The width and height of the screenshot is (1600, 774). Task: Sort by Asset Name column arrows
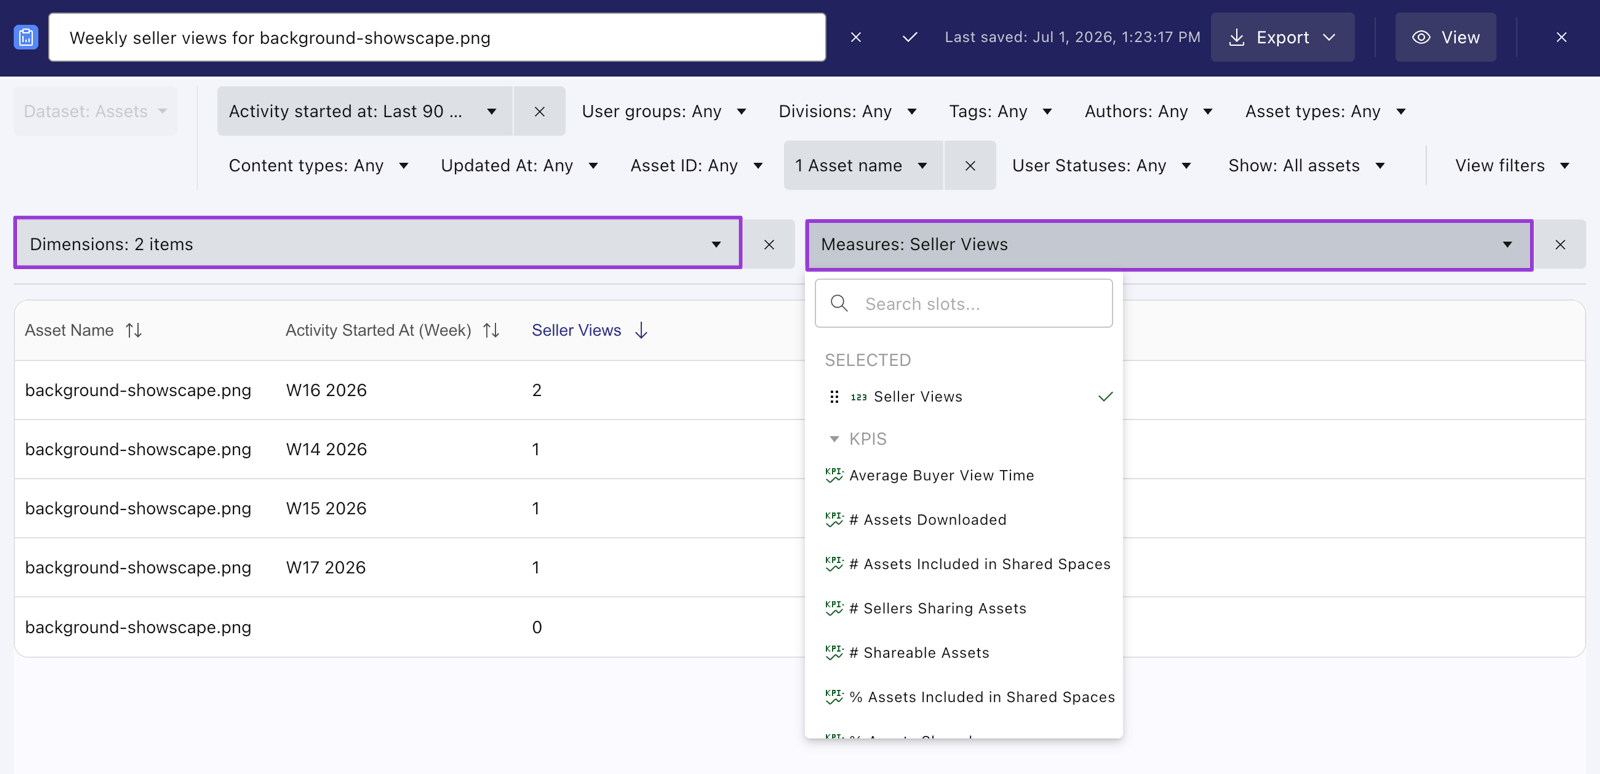pyautogui.click(x=134, y=330)
